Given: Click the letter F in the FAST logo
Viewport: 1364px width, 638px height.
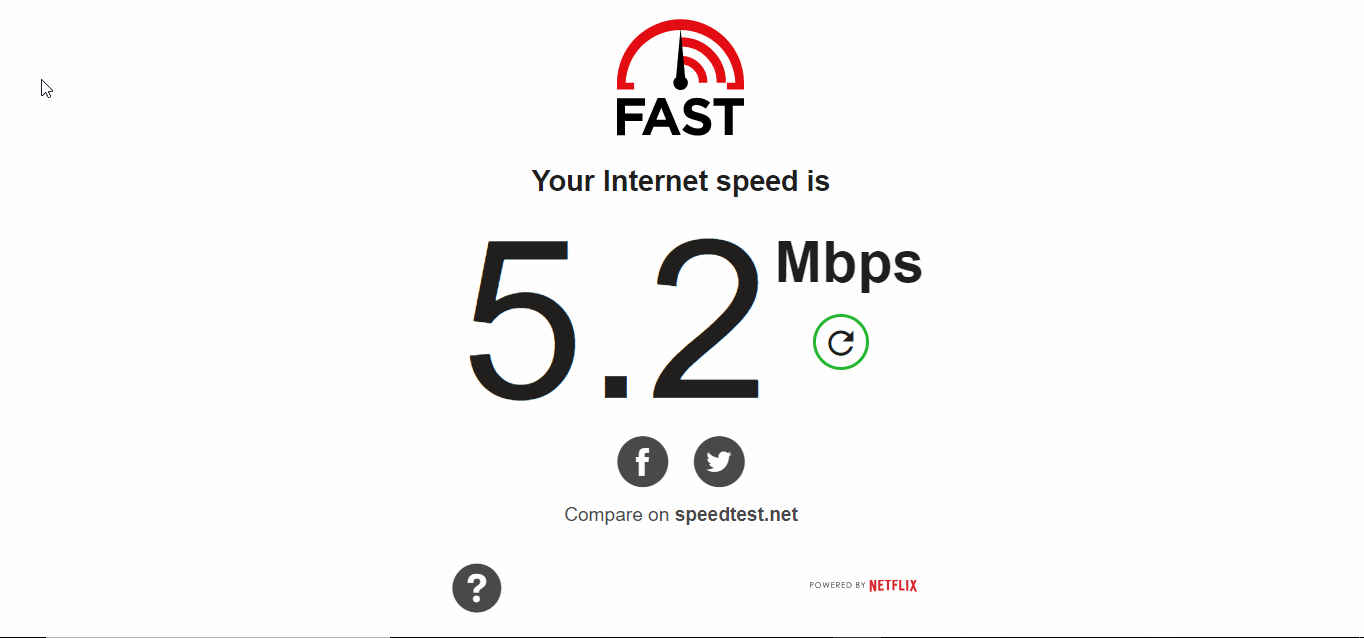Looking at the screenshot, I should 631,116.
